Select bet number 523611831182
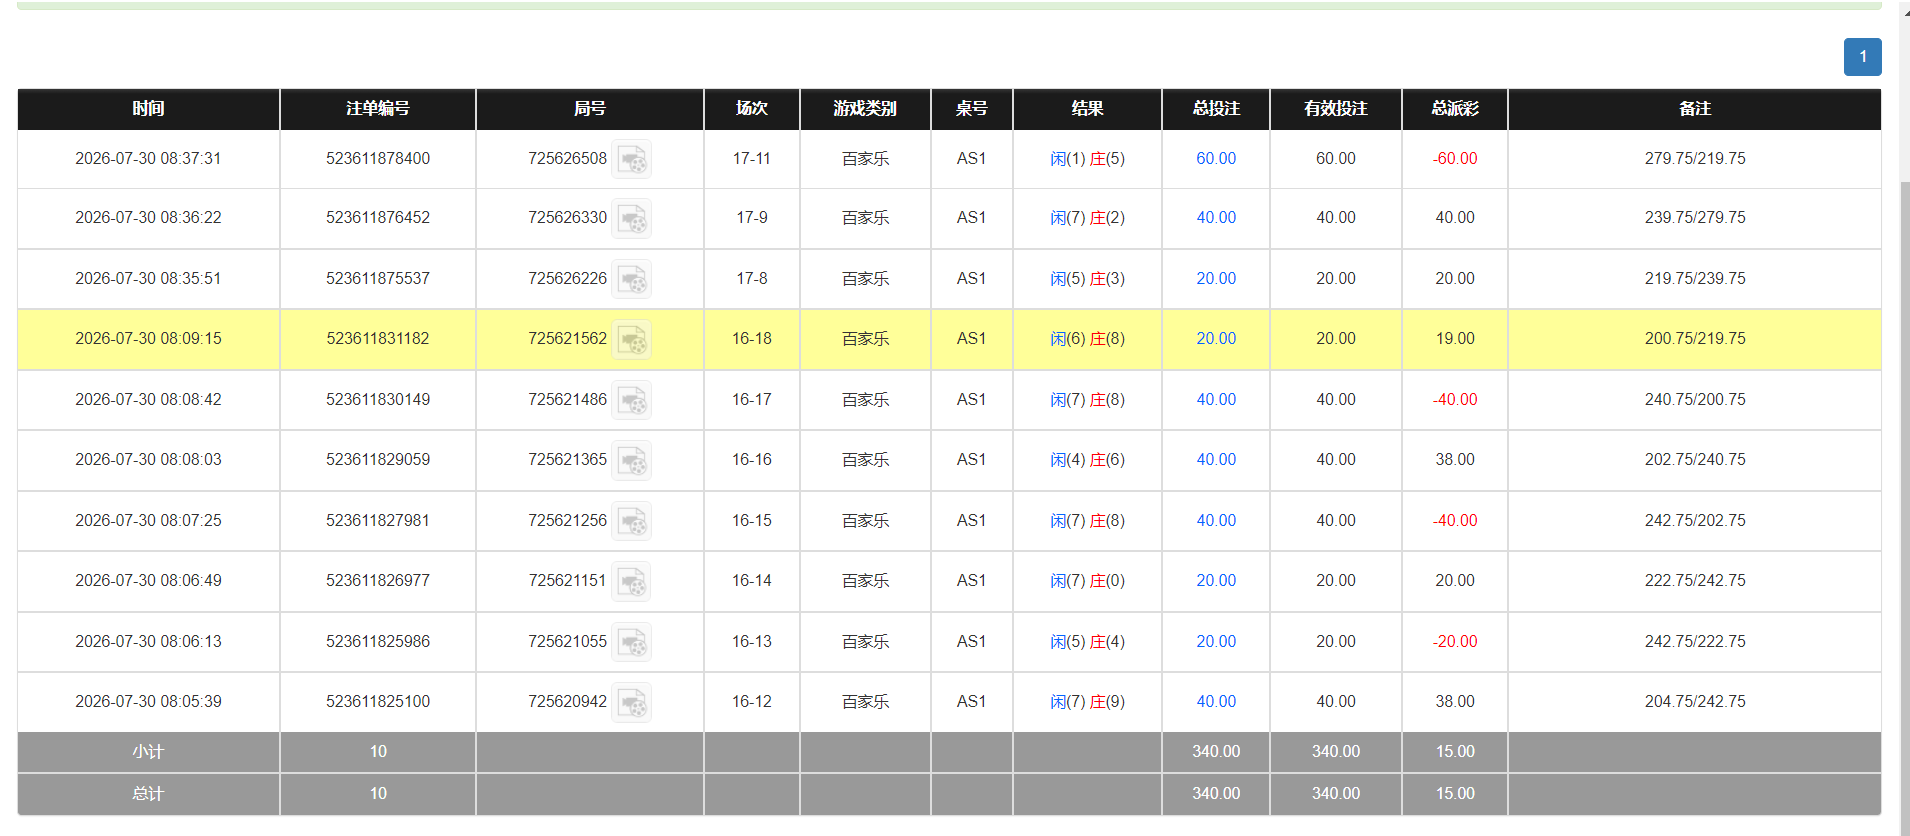Screen dimensions: 1910x836 click(x=378, y=339)
